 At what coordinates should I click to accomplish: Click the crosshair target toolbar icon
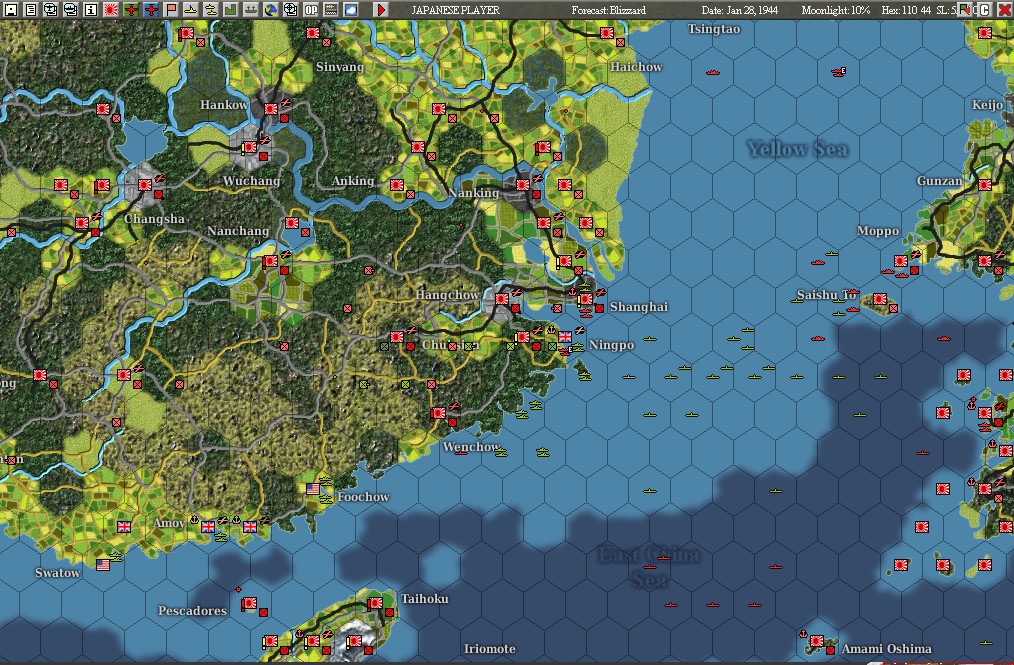[x=291, y=10]
